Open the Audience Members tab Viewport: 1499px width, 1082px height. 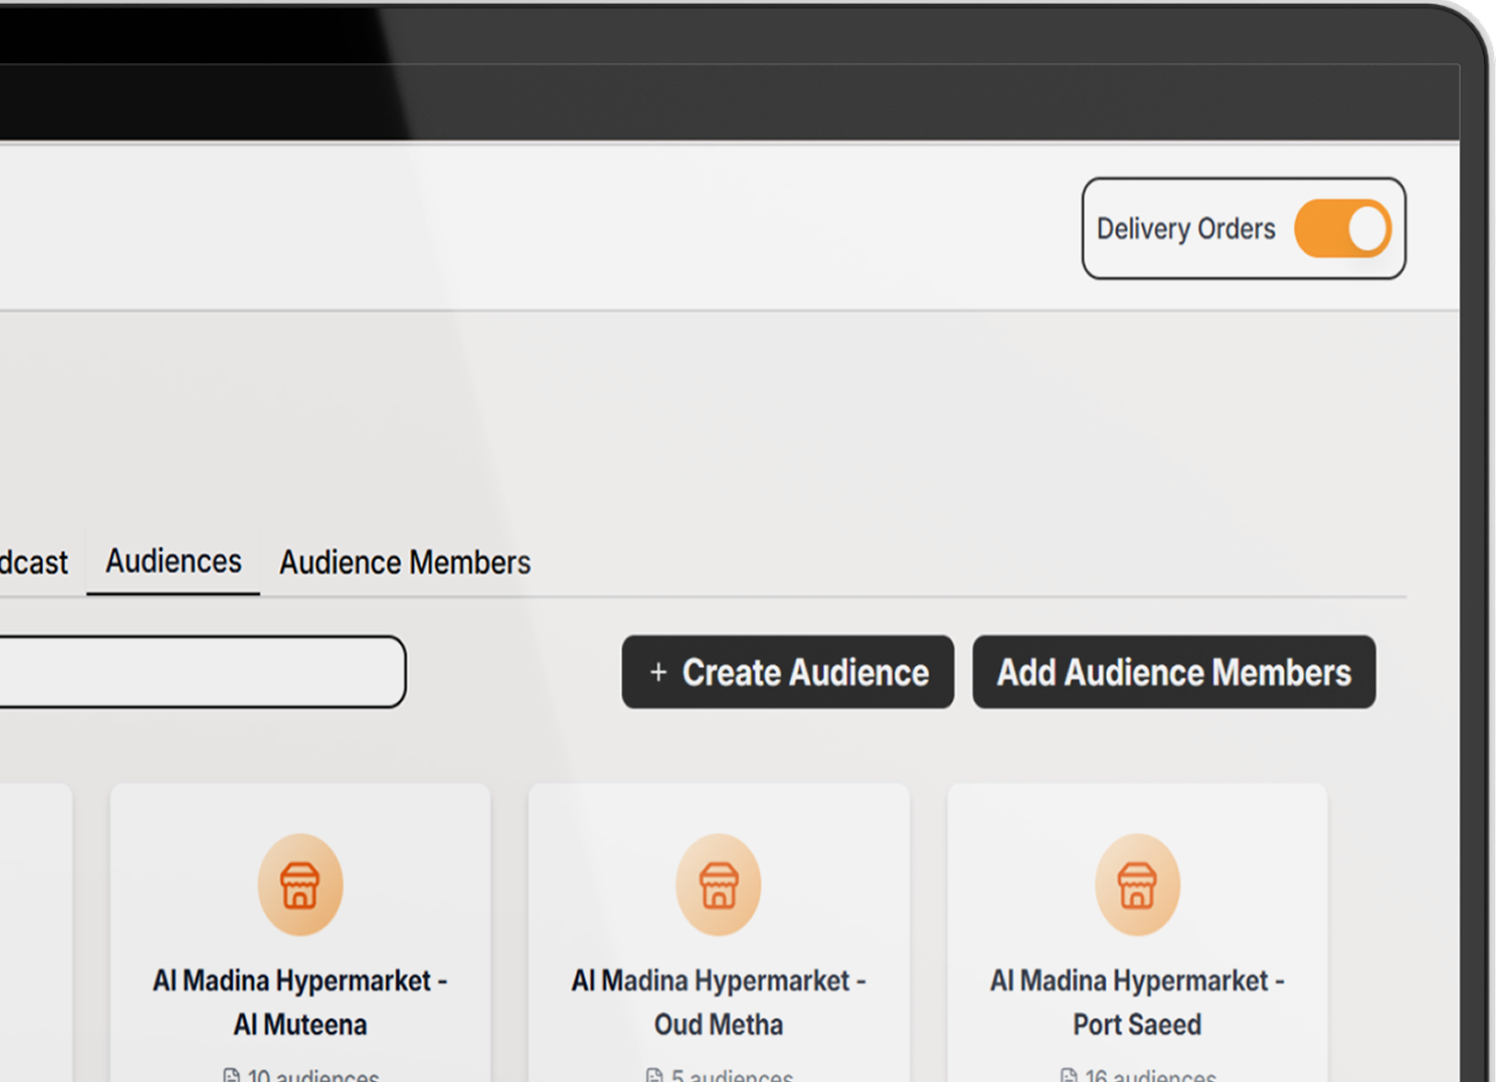point(404,563)
